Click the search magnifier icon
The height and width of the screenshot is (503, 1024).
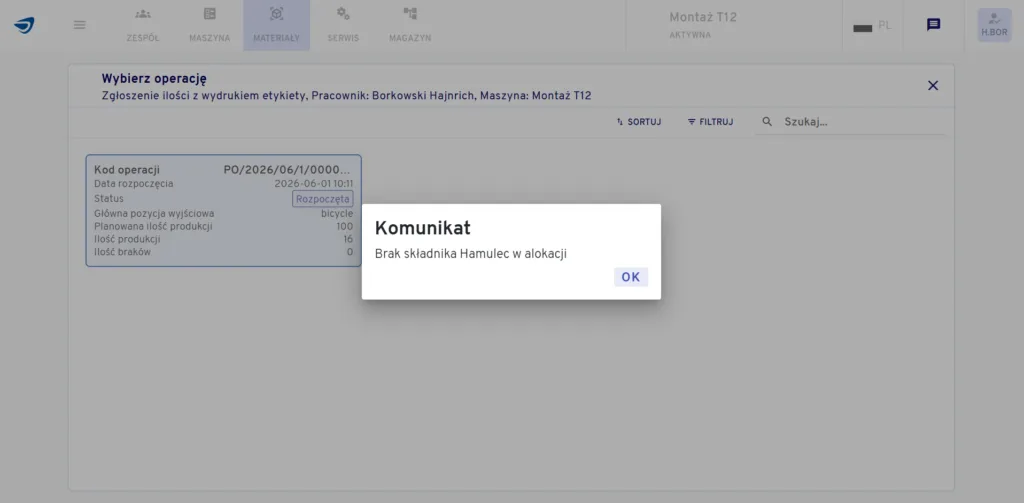pyautogui.click(x=767, y=122)
